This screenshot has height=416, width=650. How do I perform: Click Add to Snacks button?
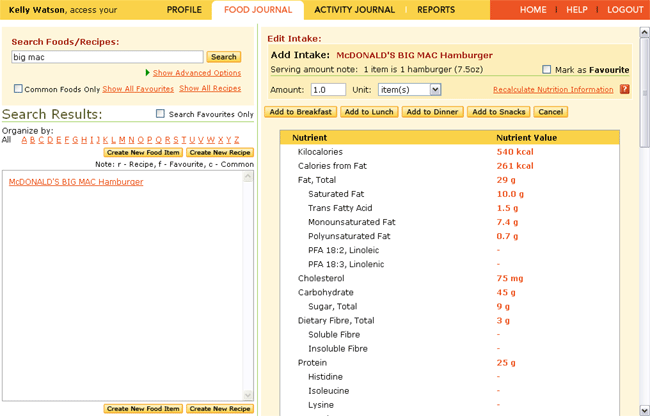point(498,112)
